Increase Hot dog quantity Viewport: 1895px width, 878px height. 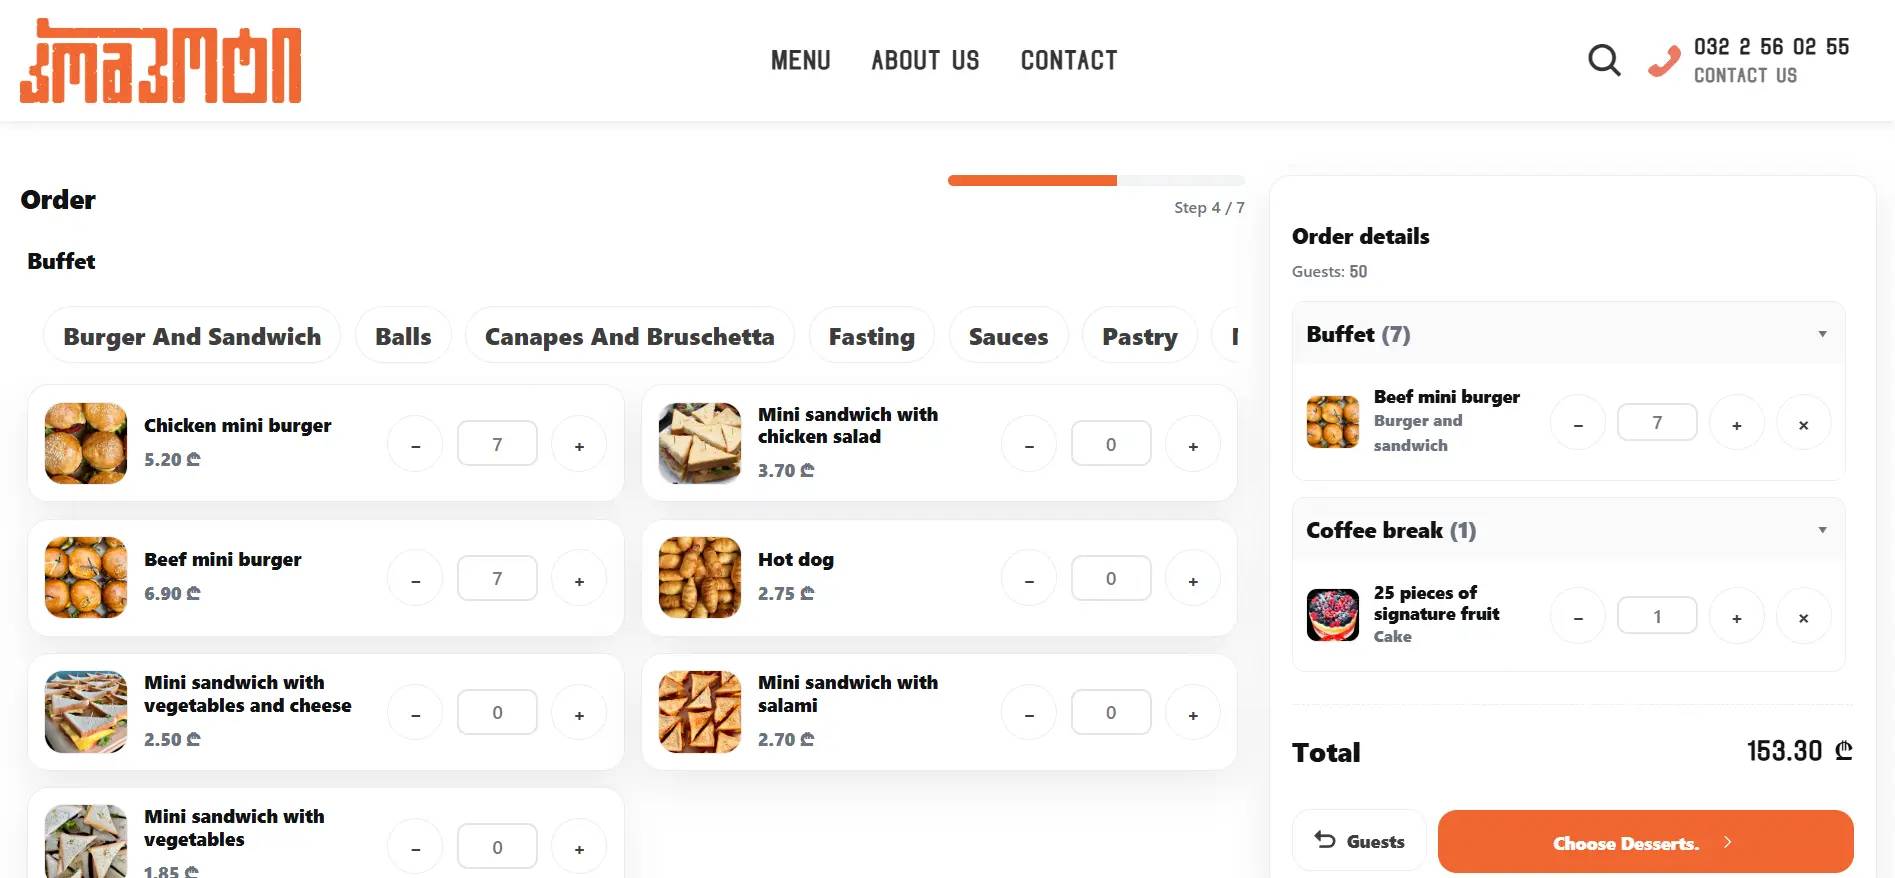tap(1192, 578)
